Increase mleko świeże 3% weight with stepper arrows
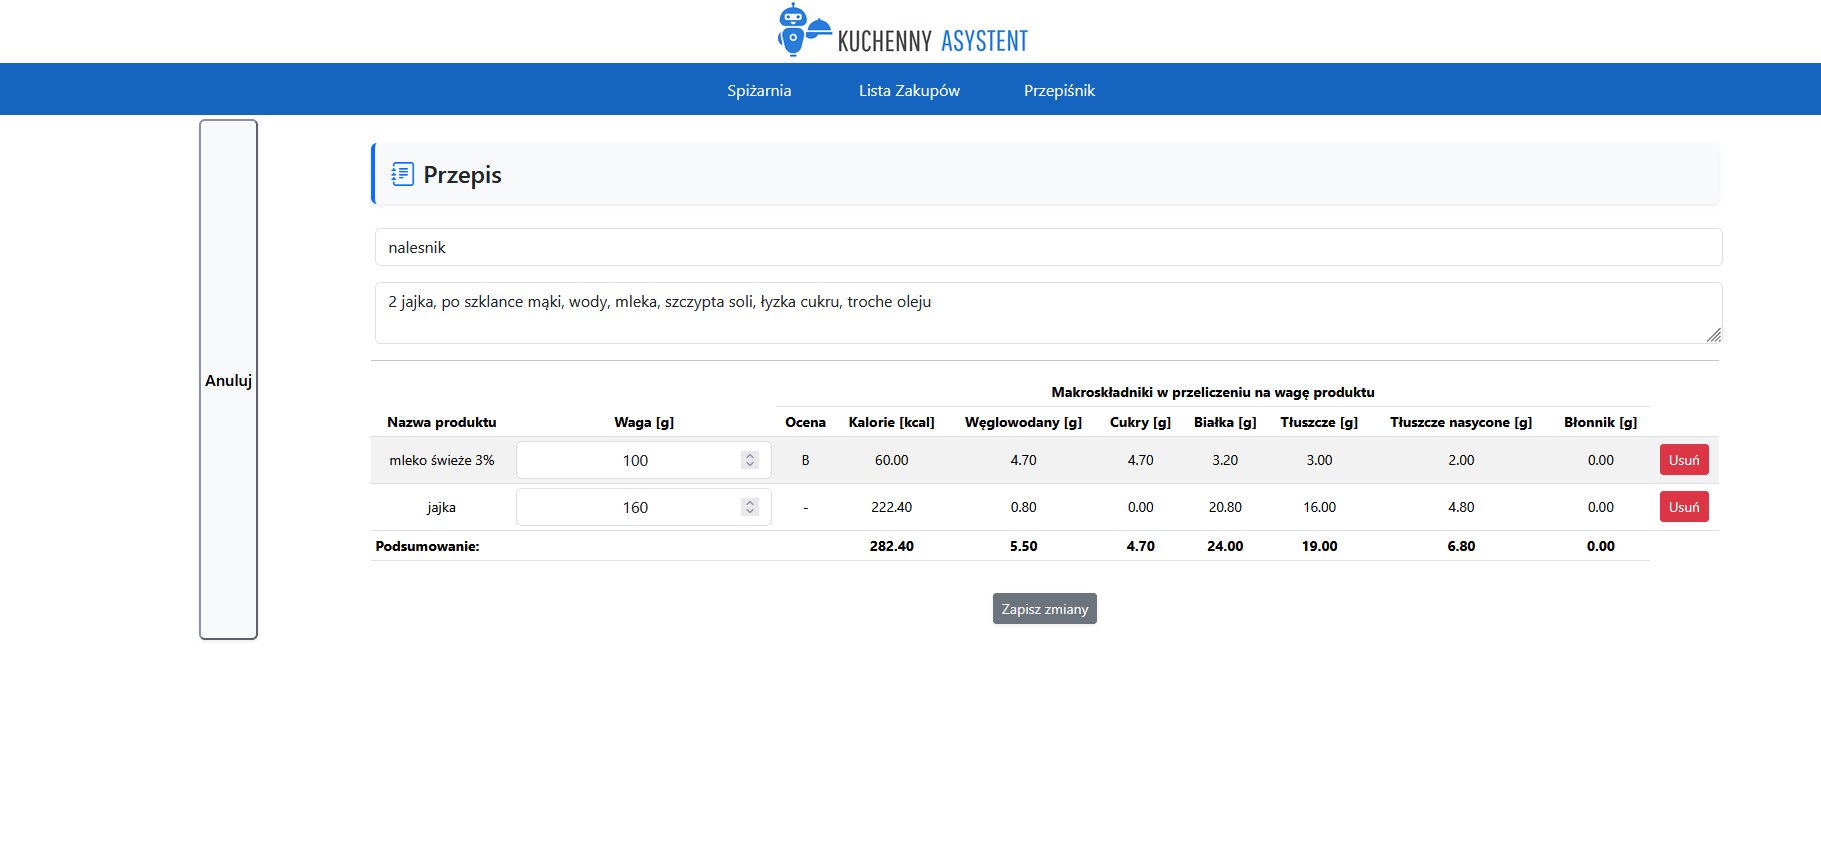The image size is (1821, 868). tap(750, 456)
